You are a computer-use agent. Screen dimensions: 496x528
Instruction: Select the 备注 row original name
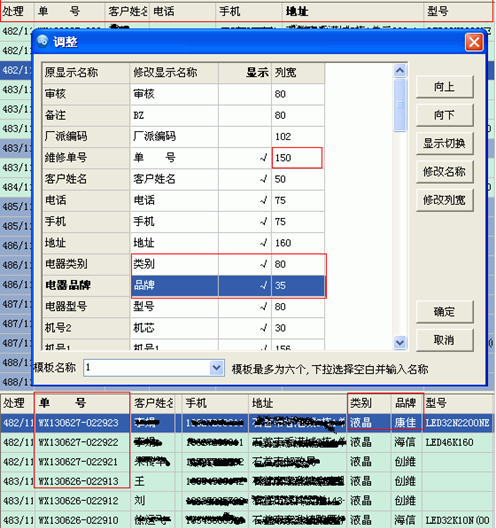[x=86, y=115]
